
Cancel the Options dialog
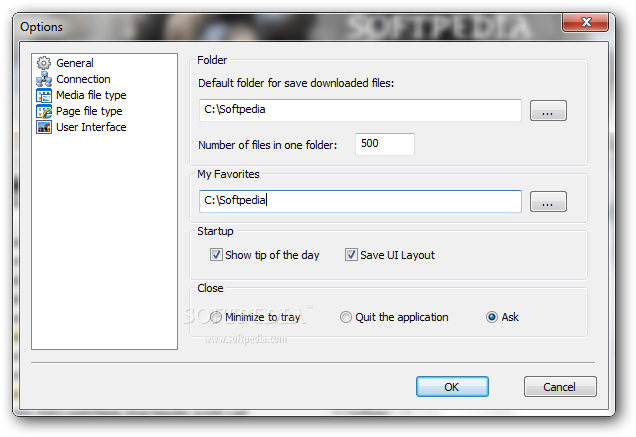[x=559, y=387]
